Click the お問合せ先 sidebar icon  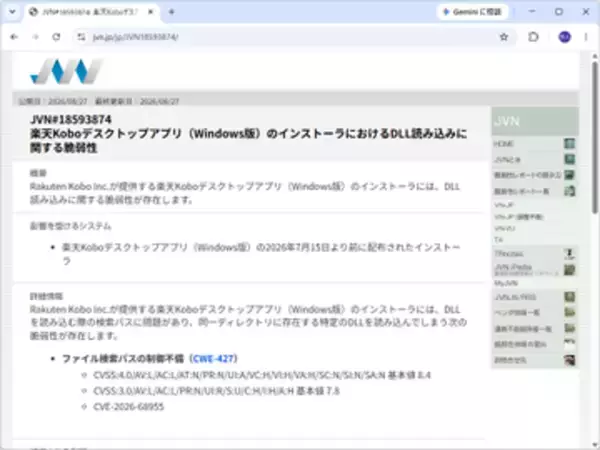tap(569, 360)
